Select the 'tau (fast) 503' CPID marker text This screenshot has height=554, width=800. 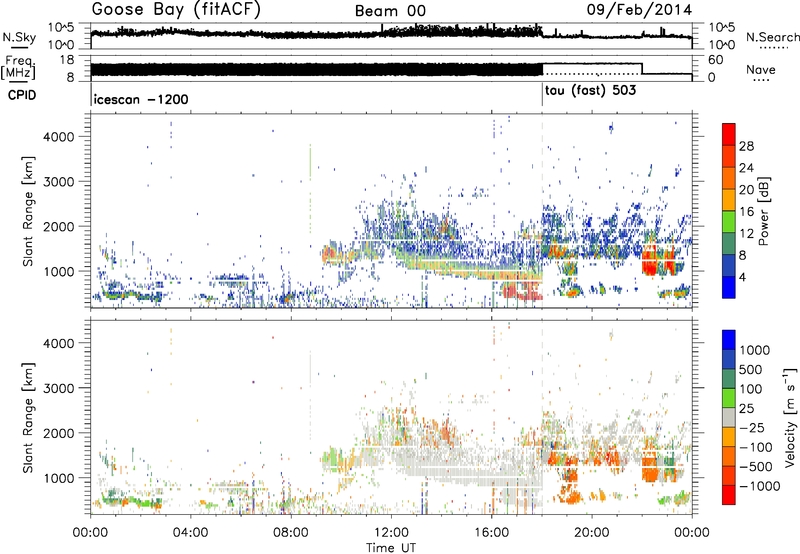[x=591, y=91]
